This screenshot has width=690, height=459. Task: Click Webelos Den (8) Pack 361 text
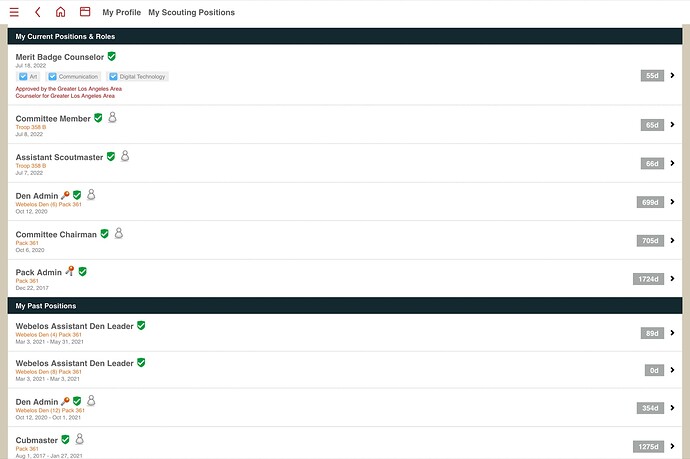point(48,372)
